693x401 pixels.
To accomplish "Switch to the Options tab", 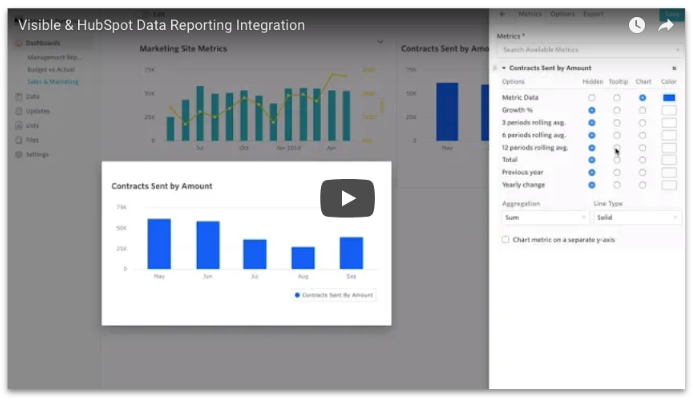I will 562,14.
